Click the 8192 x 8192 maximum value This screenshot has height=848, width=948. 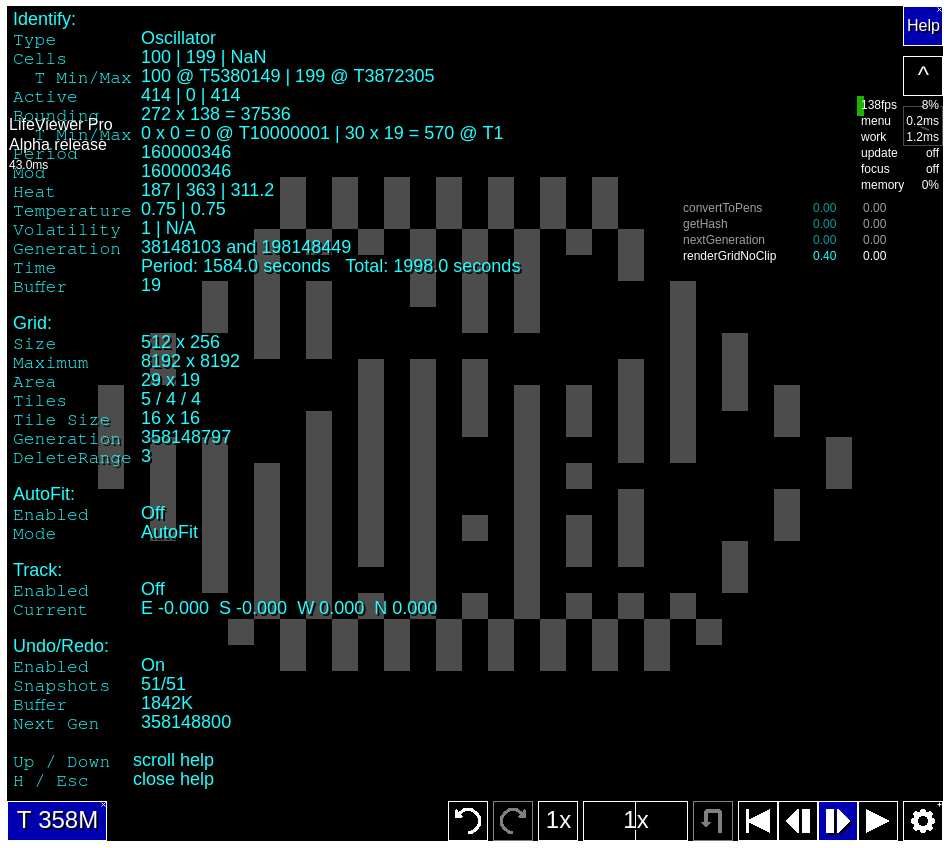(190, 361)
